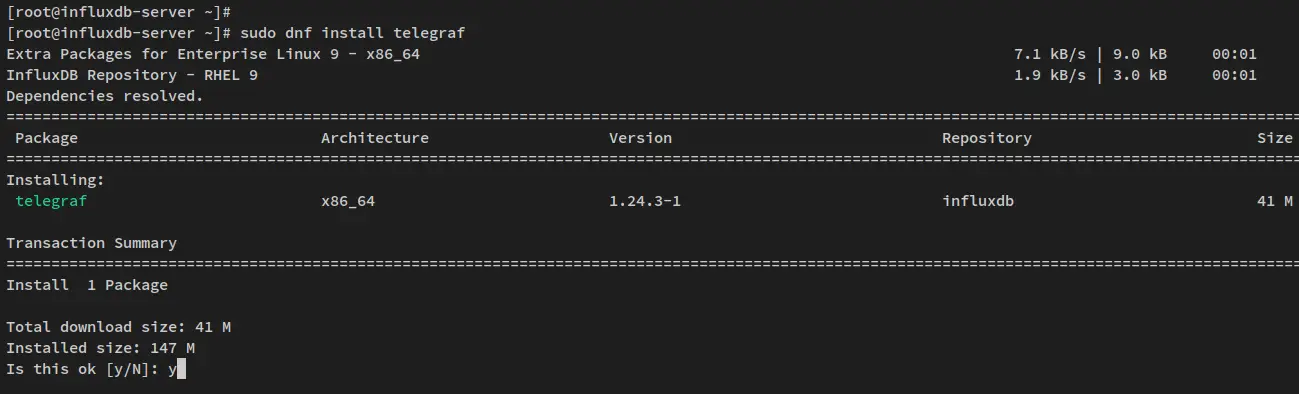Screen dimensions: 1299x394
Task: Click the 'Install 1 Package' line
Action: tap(87, 285)
